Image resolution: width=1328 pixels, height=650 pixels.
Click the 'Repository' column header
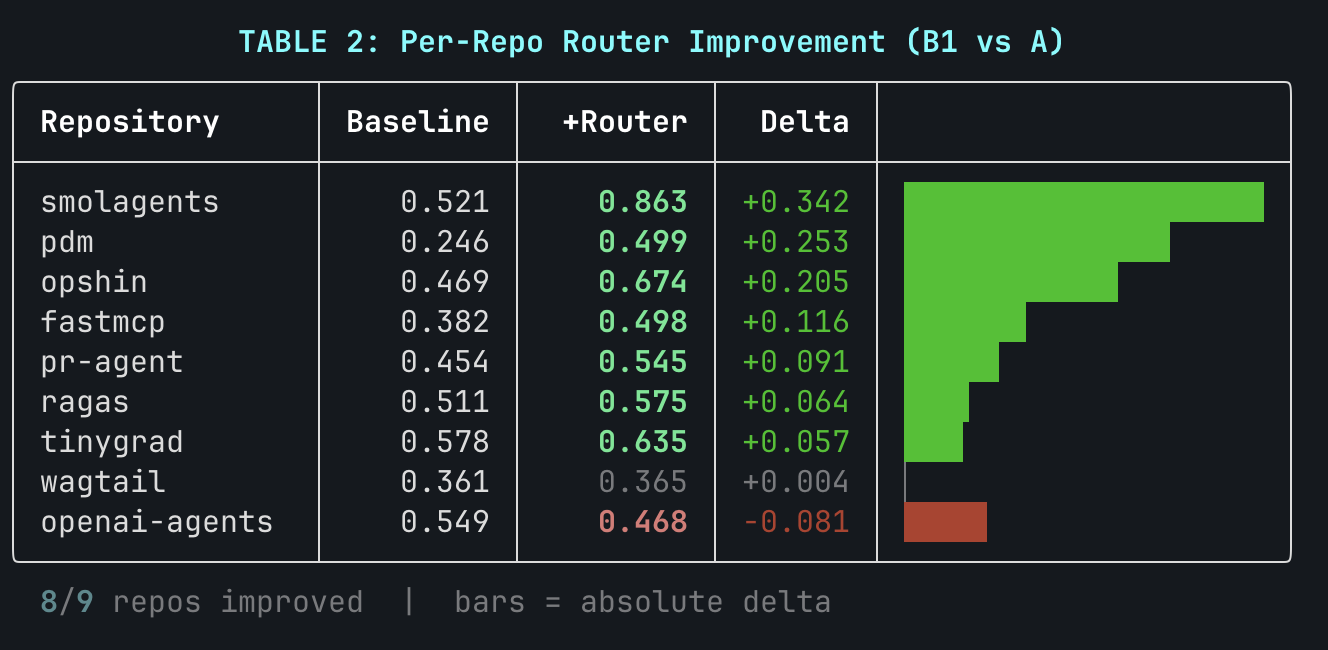pyautogui.click(x=130, y=122)
